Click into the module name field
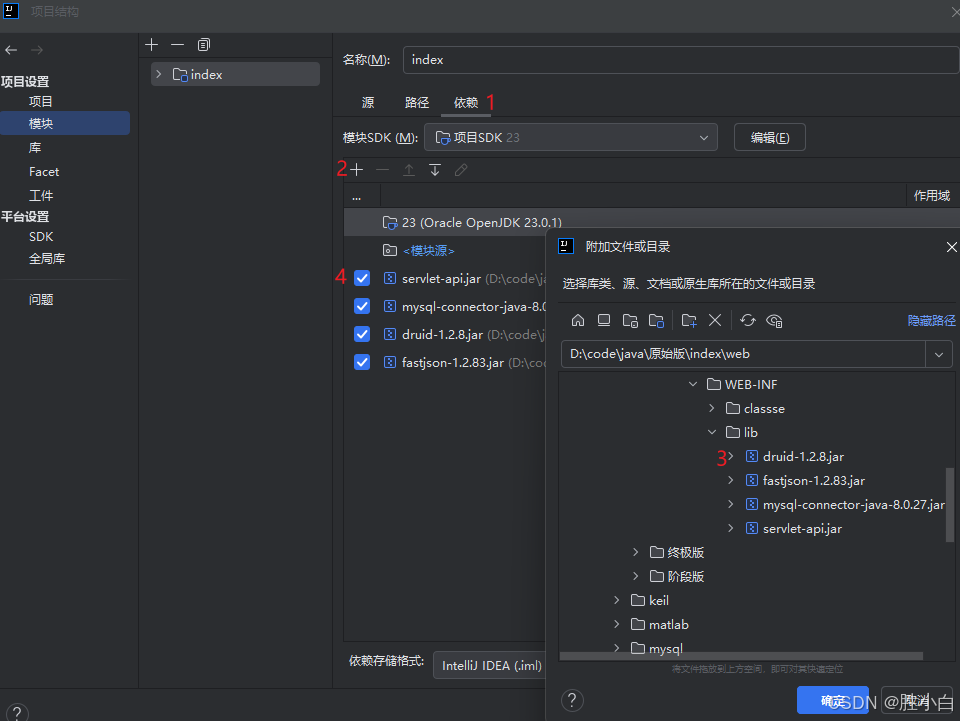The width and height of the screenshot is (960, 721). [x=681, y=60]
